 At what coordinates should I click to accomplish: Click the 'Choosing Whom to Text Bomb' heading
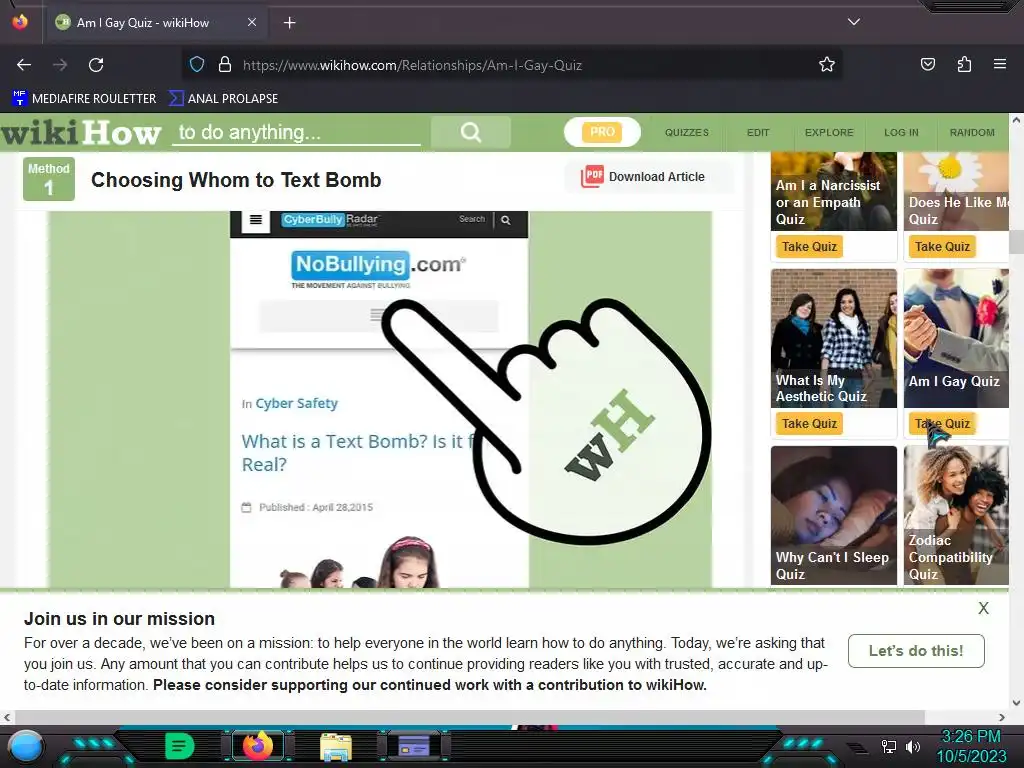[x=236, y=180]
